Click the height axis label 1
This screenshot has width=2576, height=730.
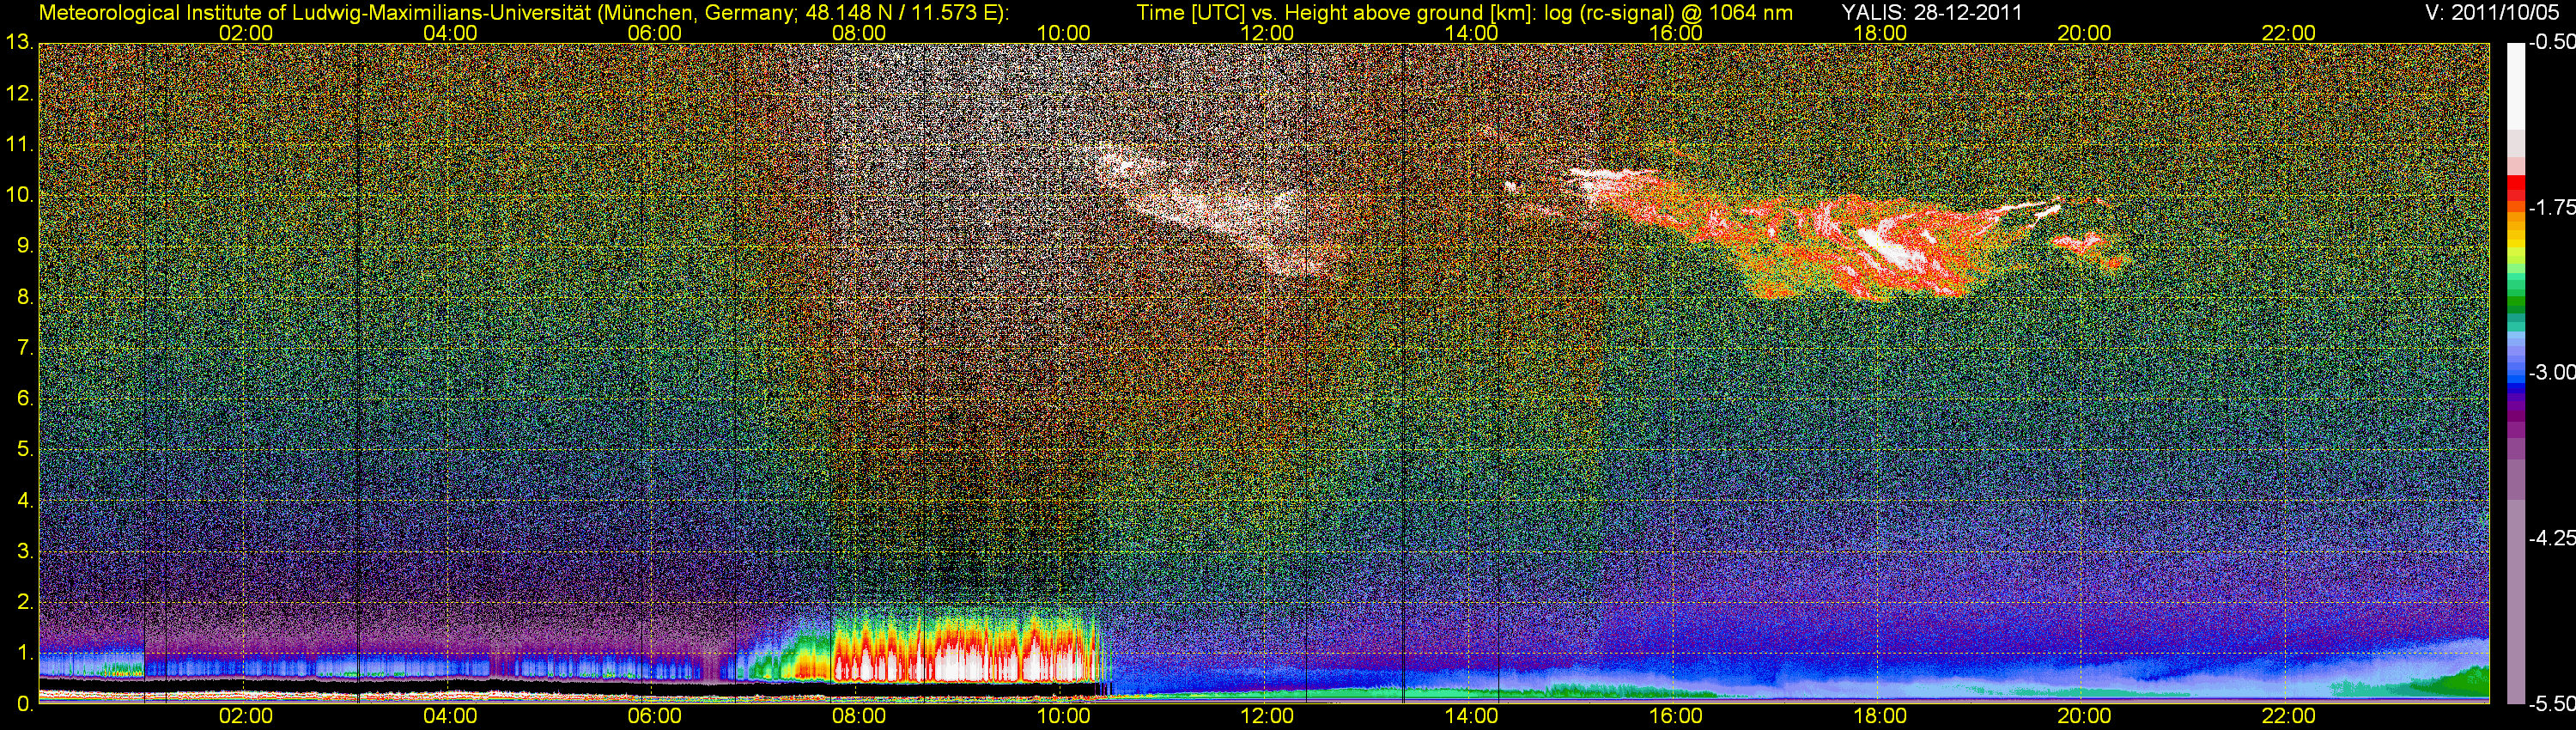(25, 653)
